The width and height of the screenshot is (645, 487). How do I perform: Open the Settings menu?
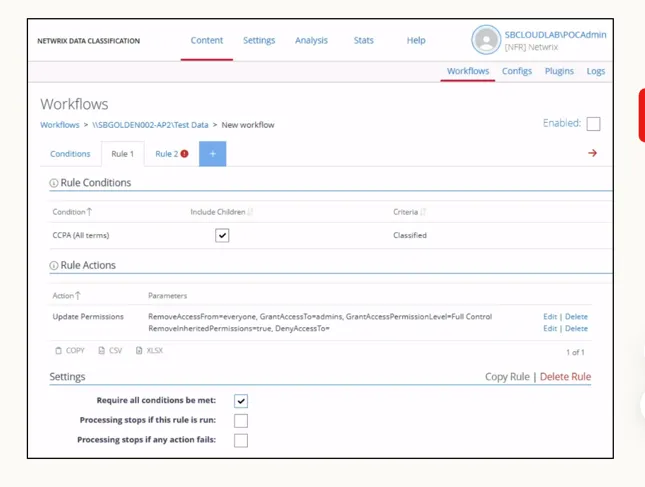pyautogui.click(x=259, y=40)
